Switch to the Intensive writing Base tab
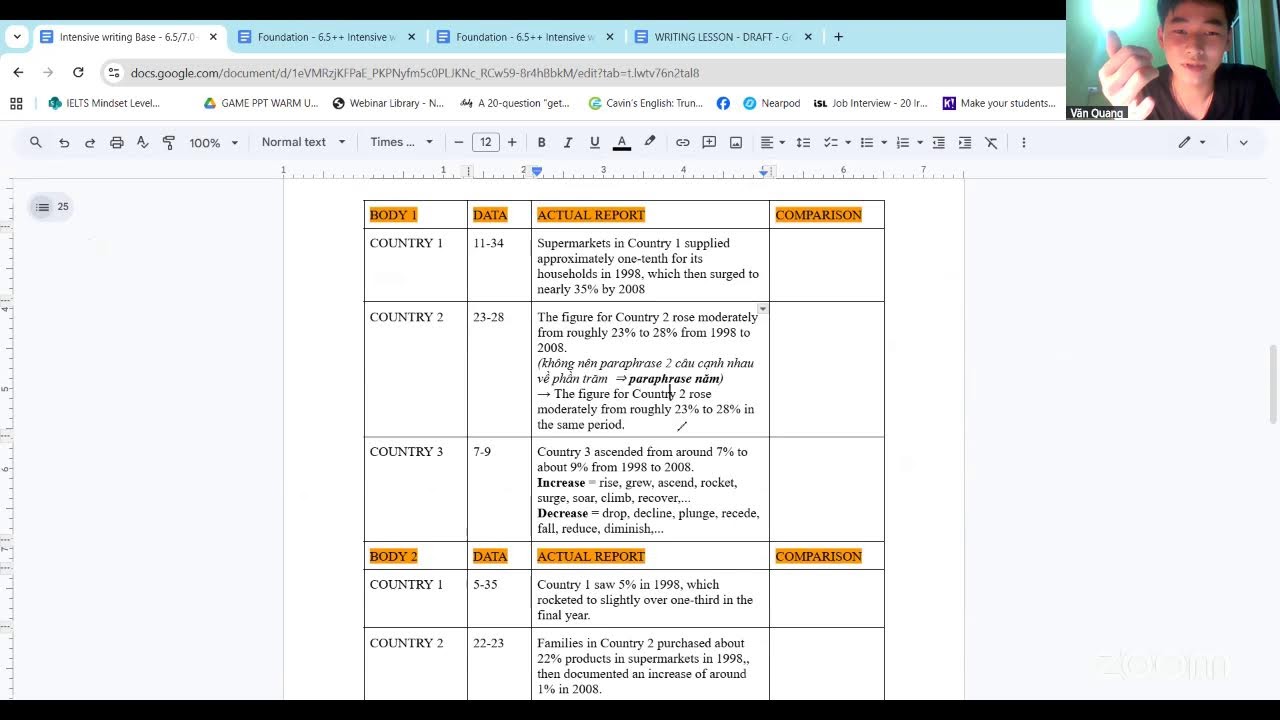1280x720 pixels. click(128, 37)
